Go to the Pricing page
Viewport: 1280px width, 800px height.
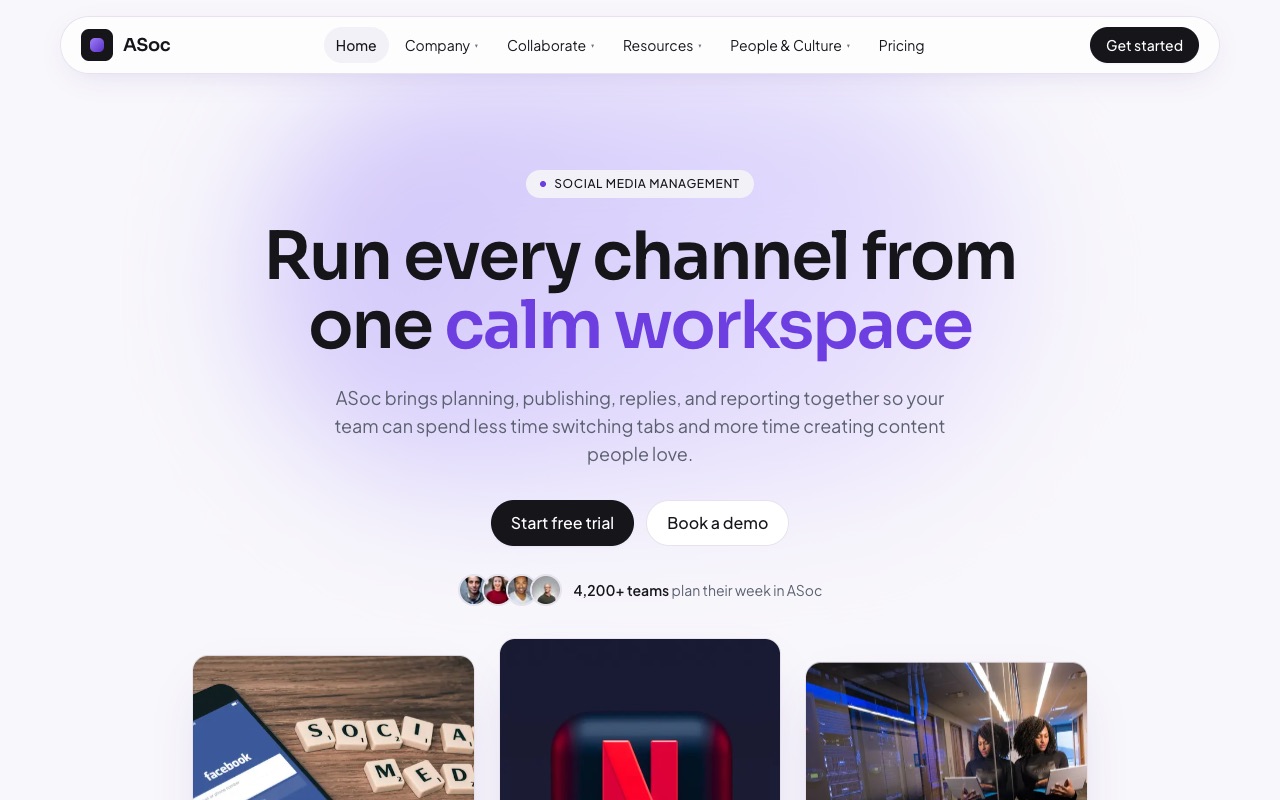pyautogui.click(x=901, y=45)
